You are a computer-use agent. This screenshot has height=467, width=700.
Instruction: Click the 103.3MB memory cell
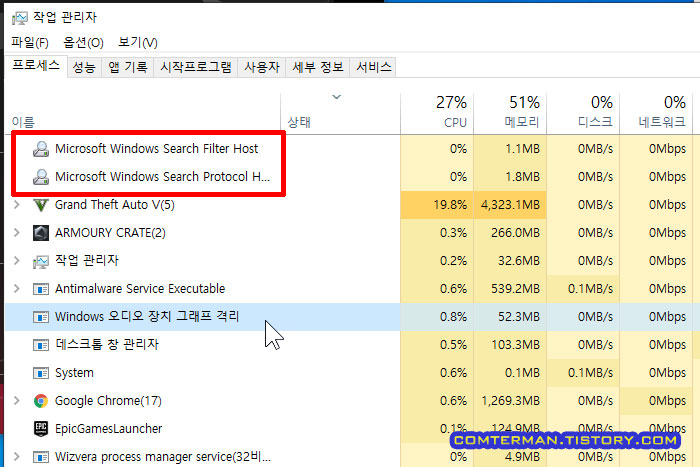tap(510, 345)
